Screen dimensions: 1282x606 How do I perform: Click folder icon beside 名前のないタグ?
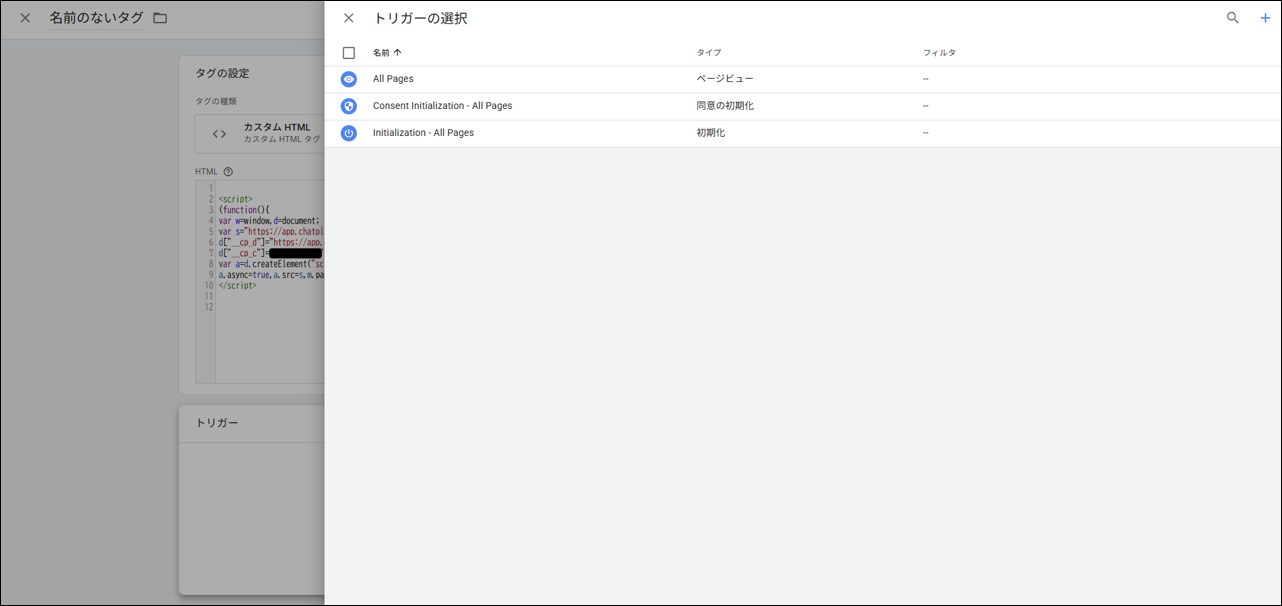coord(160,18)
